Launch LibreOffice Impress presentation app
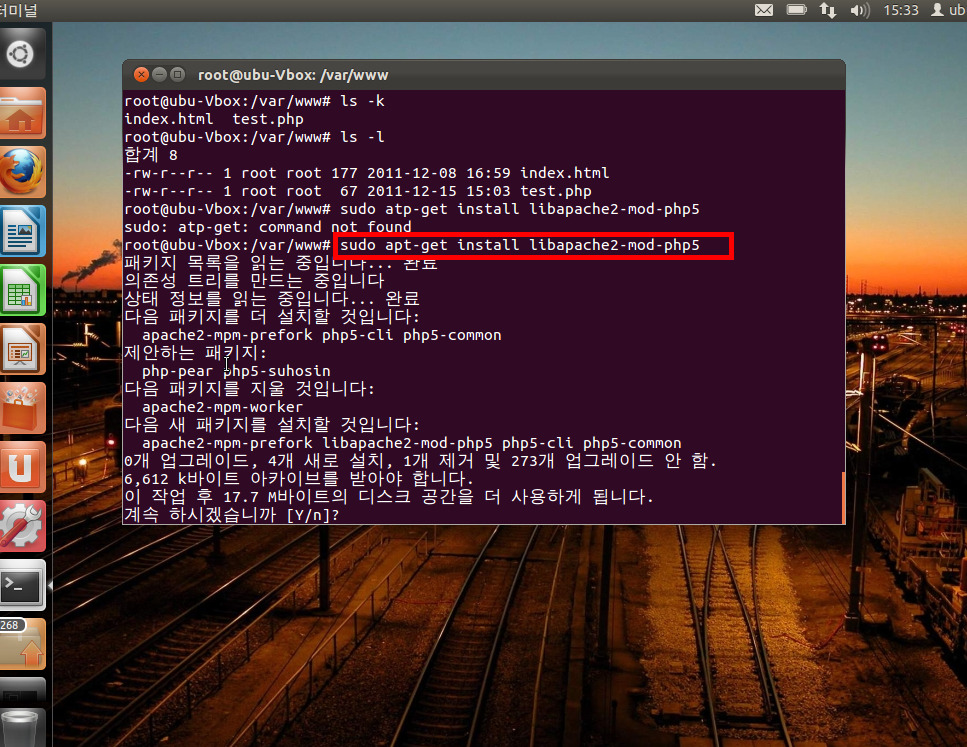 click(x=22, y=348)
